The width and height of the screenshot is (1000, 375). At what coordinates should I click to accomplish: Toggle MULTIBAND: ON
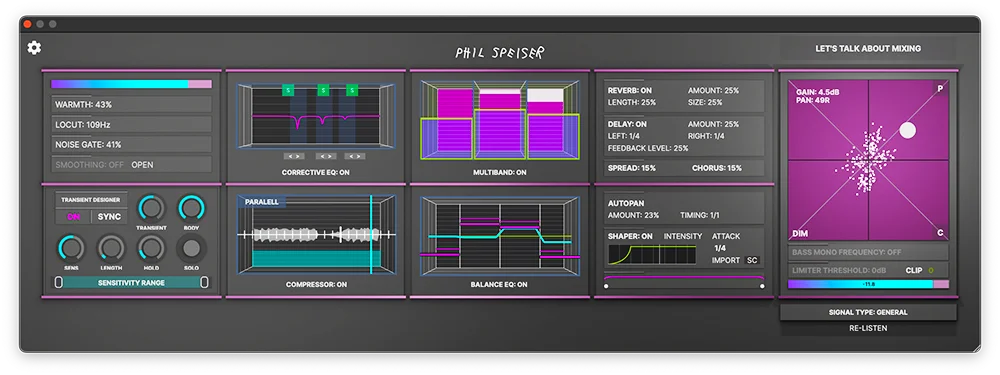point(500,173)
